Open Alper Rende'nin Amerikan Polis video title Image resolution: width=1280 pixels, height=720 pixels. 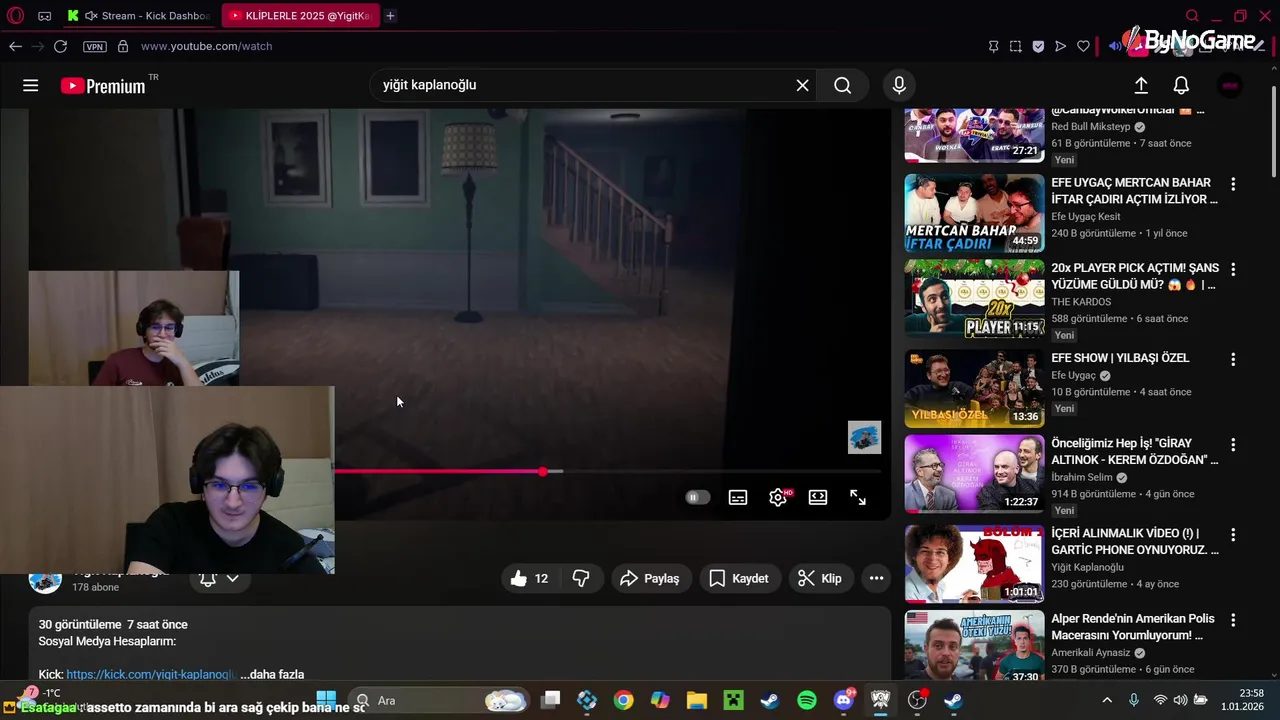(x=1133, y=627)
